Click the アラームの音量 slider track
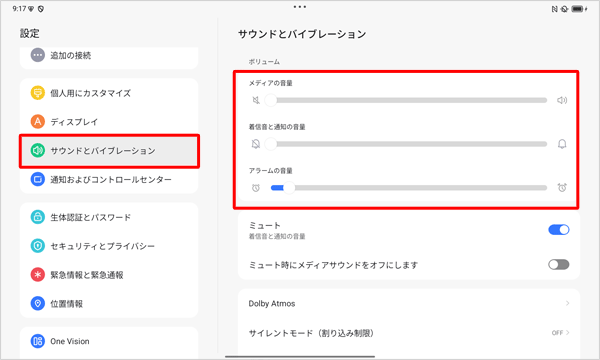 coord(409,188)
